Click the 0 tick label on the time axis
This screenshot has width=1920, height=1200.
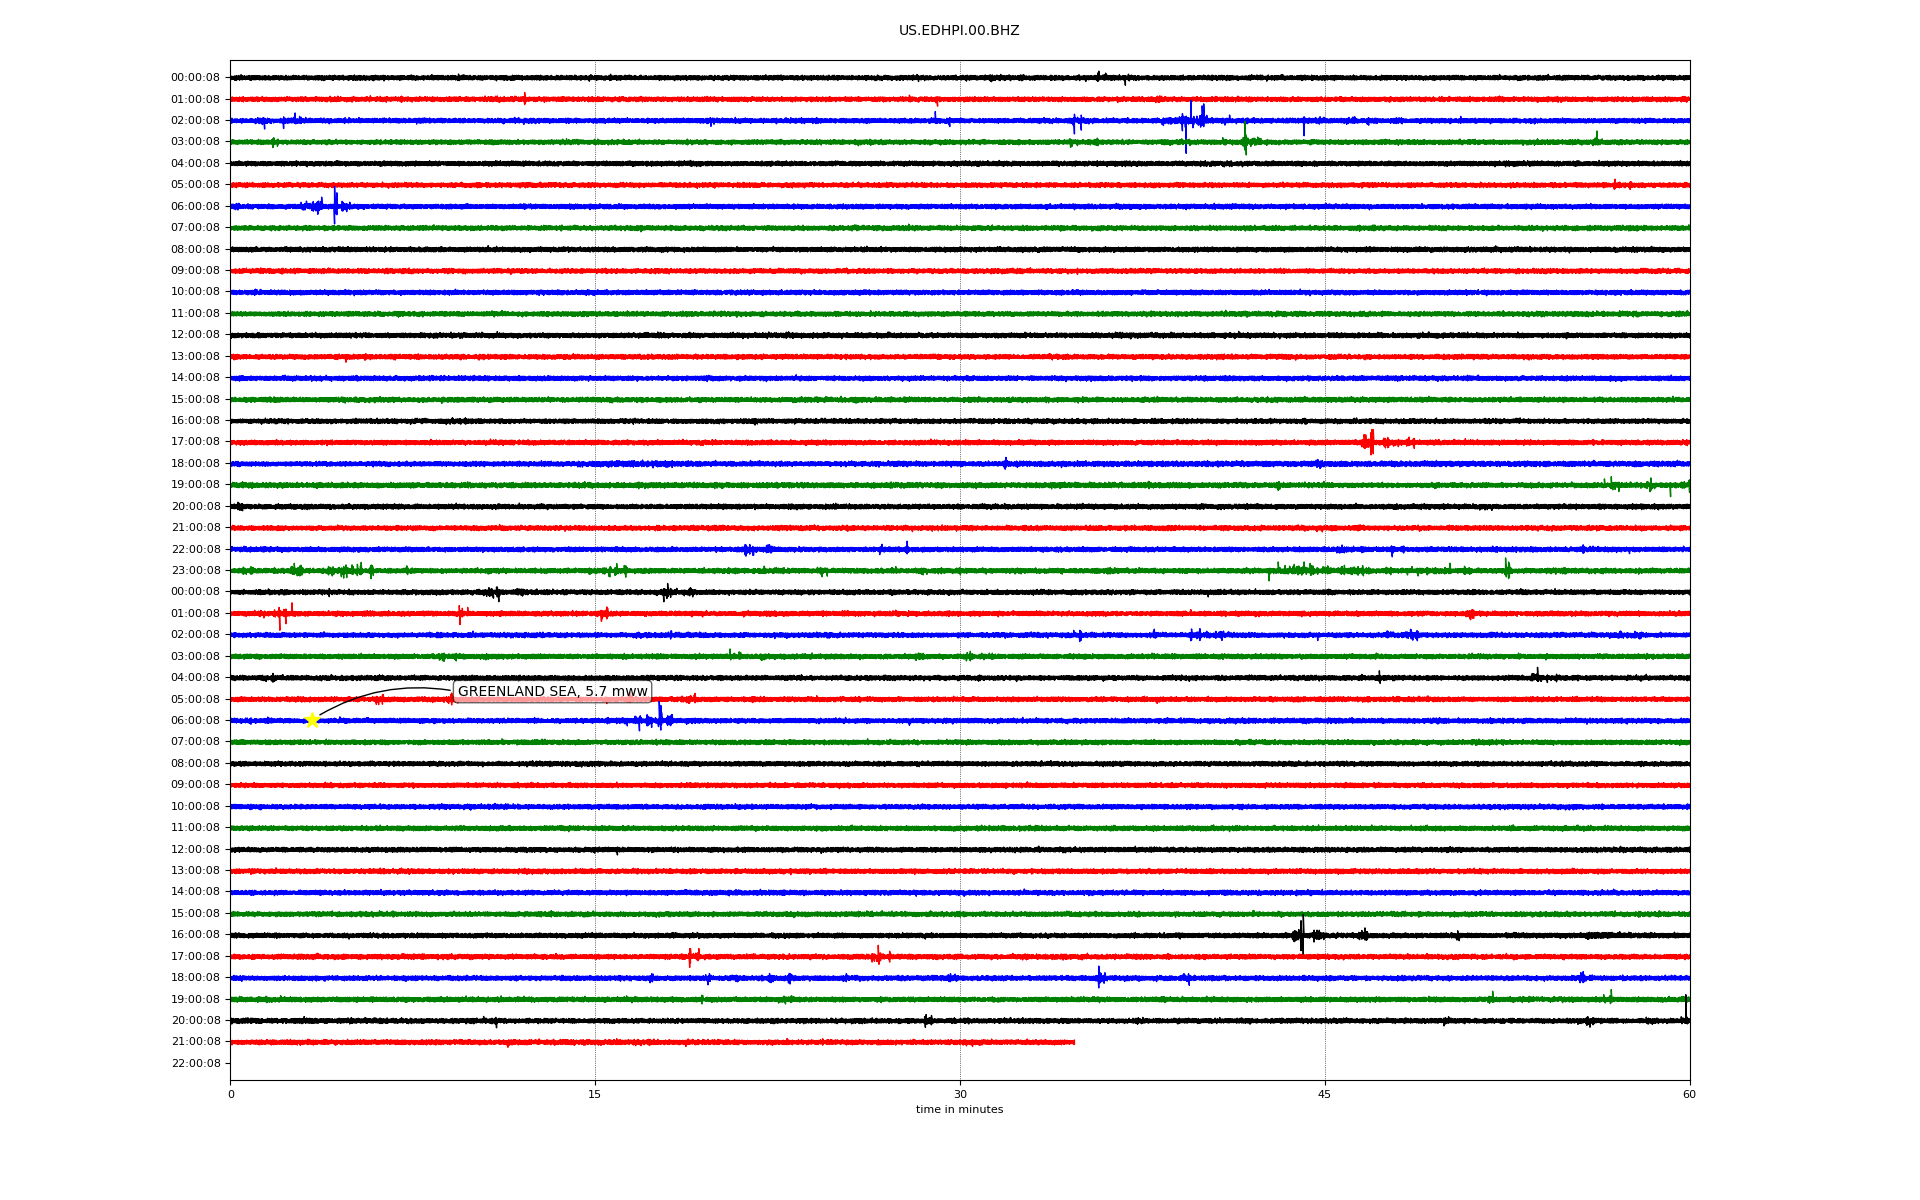coord(231,1094)
